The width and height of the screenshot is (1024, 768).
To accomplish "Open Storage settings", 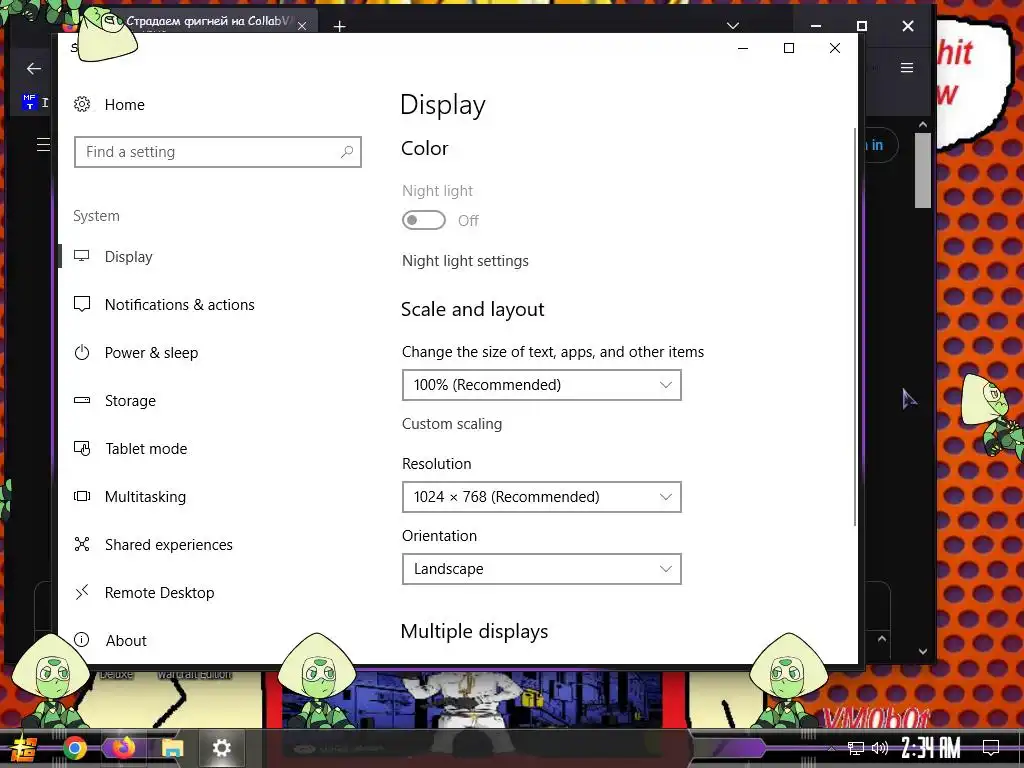I will coord(130,400).
